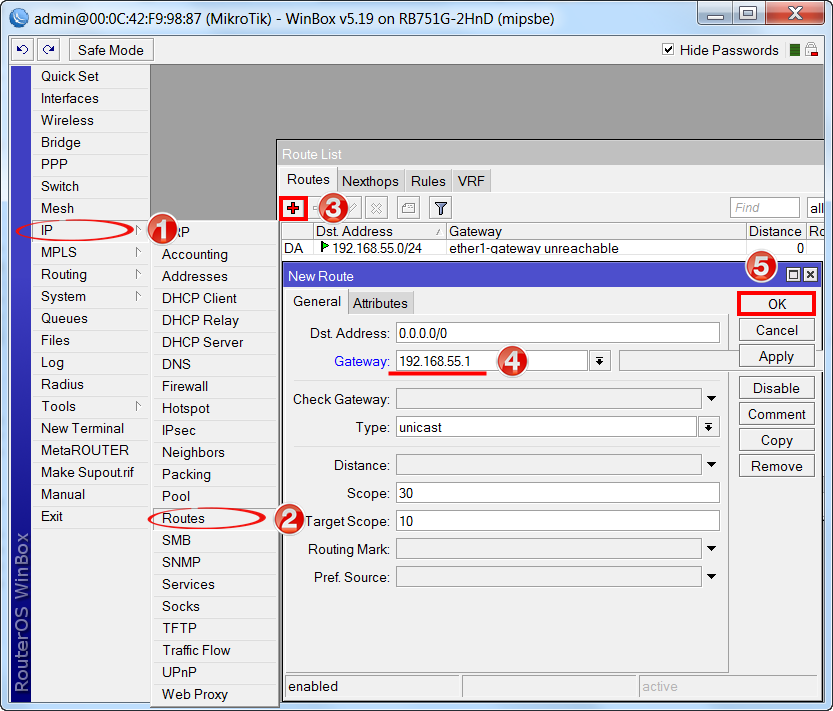This screenshot has width=833, height=711.
Task: Click the disable X icon in Route List toolbar
Action: [376, 208]
